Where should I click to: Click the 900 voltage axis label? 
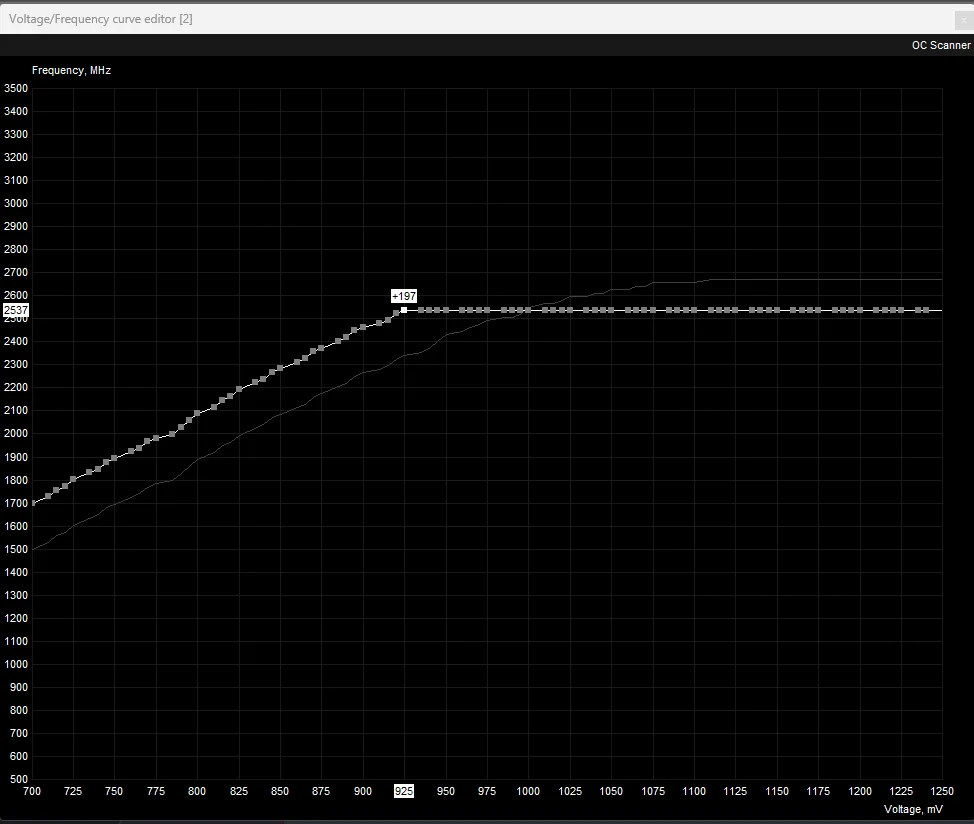tap(363, 791)
